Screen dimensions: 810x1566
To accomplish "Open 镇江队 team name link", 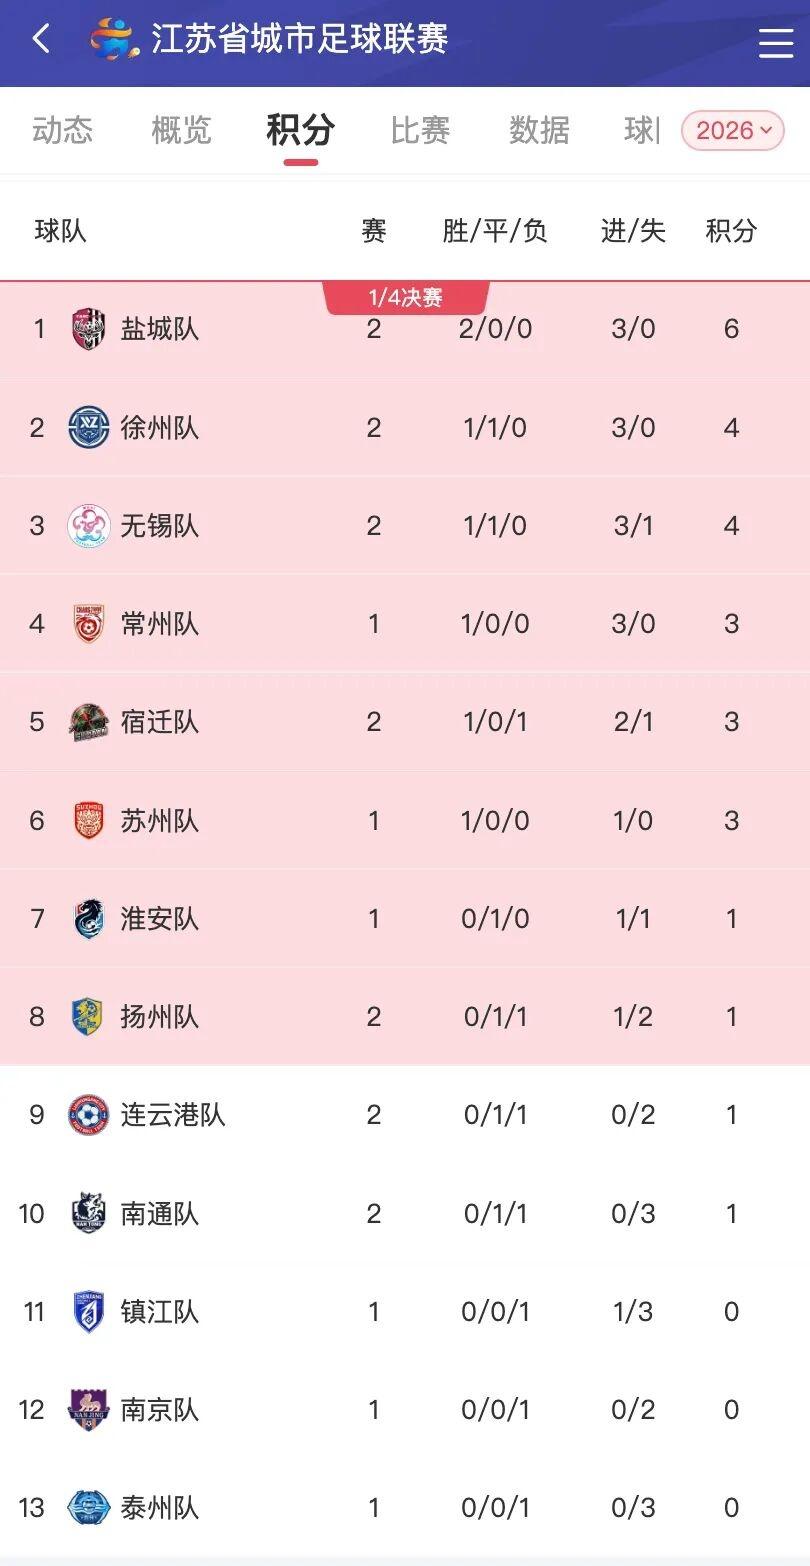I will 160,1312.
